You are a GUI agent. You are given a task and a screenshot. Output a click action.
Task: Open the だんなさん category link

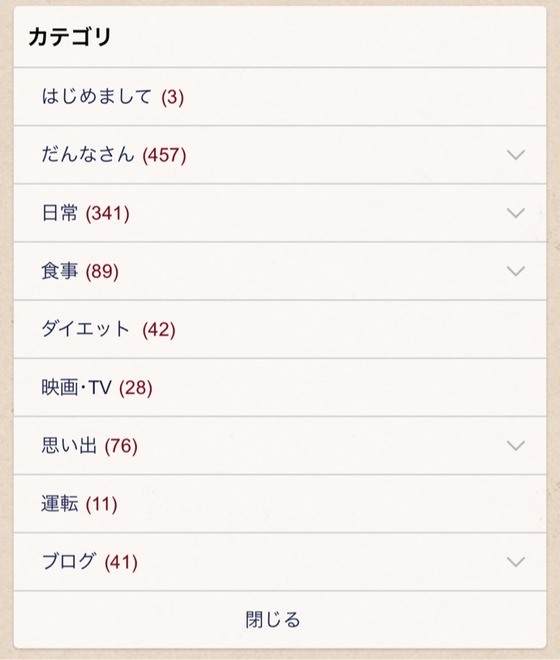(114, 154)
